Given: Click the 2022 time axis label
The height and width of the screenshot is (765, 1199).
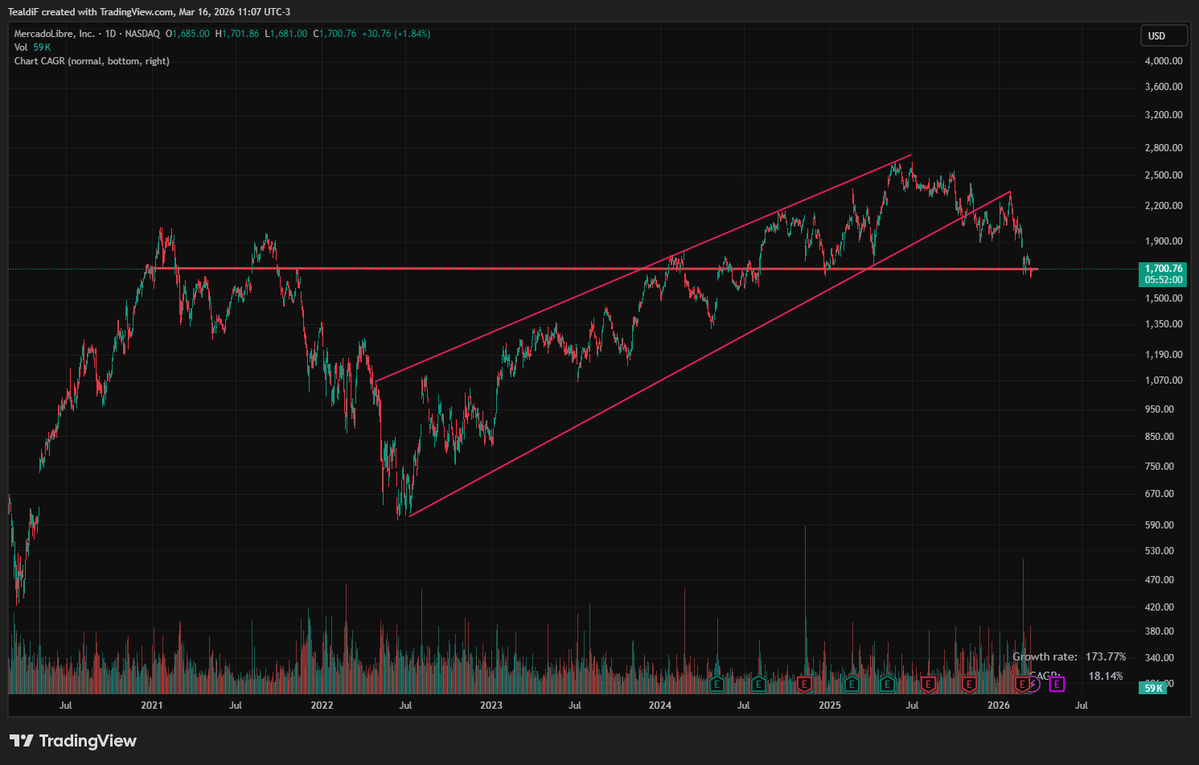Looking at the screenshot, I should pos(322,705).
